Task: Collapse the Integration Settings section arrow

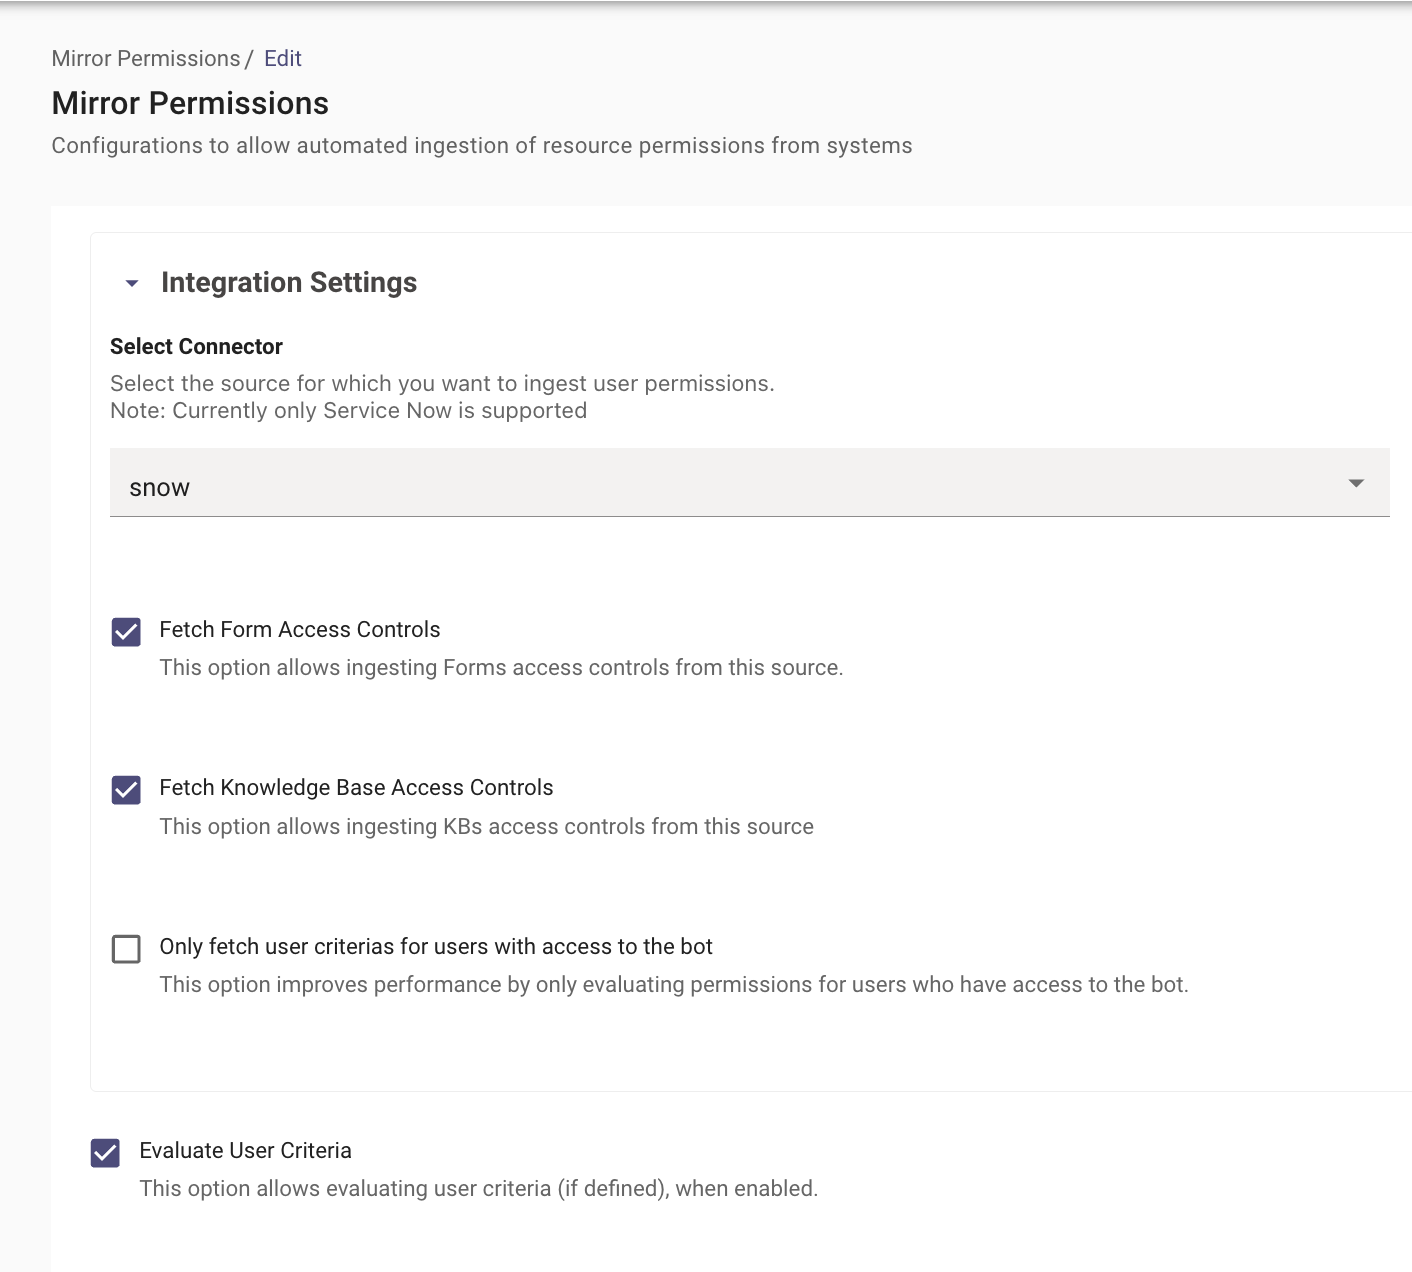Action: click(132, 283)
